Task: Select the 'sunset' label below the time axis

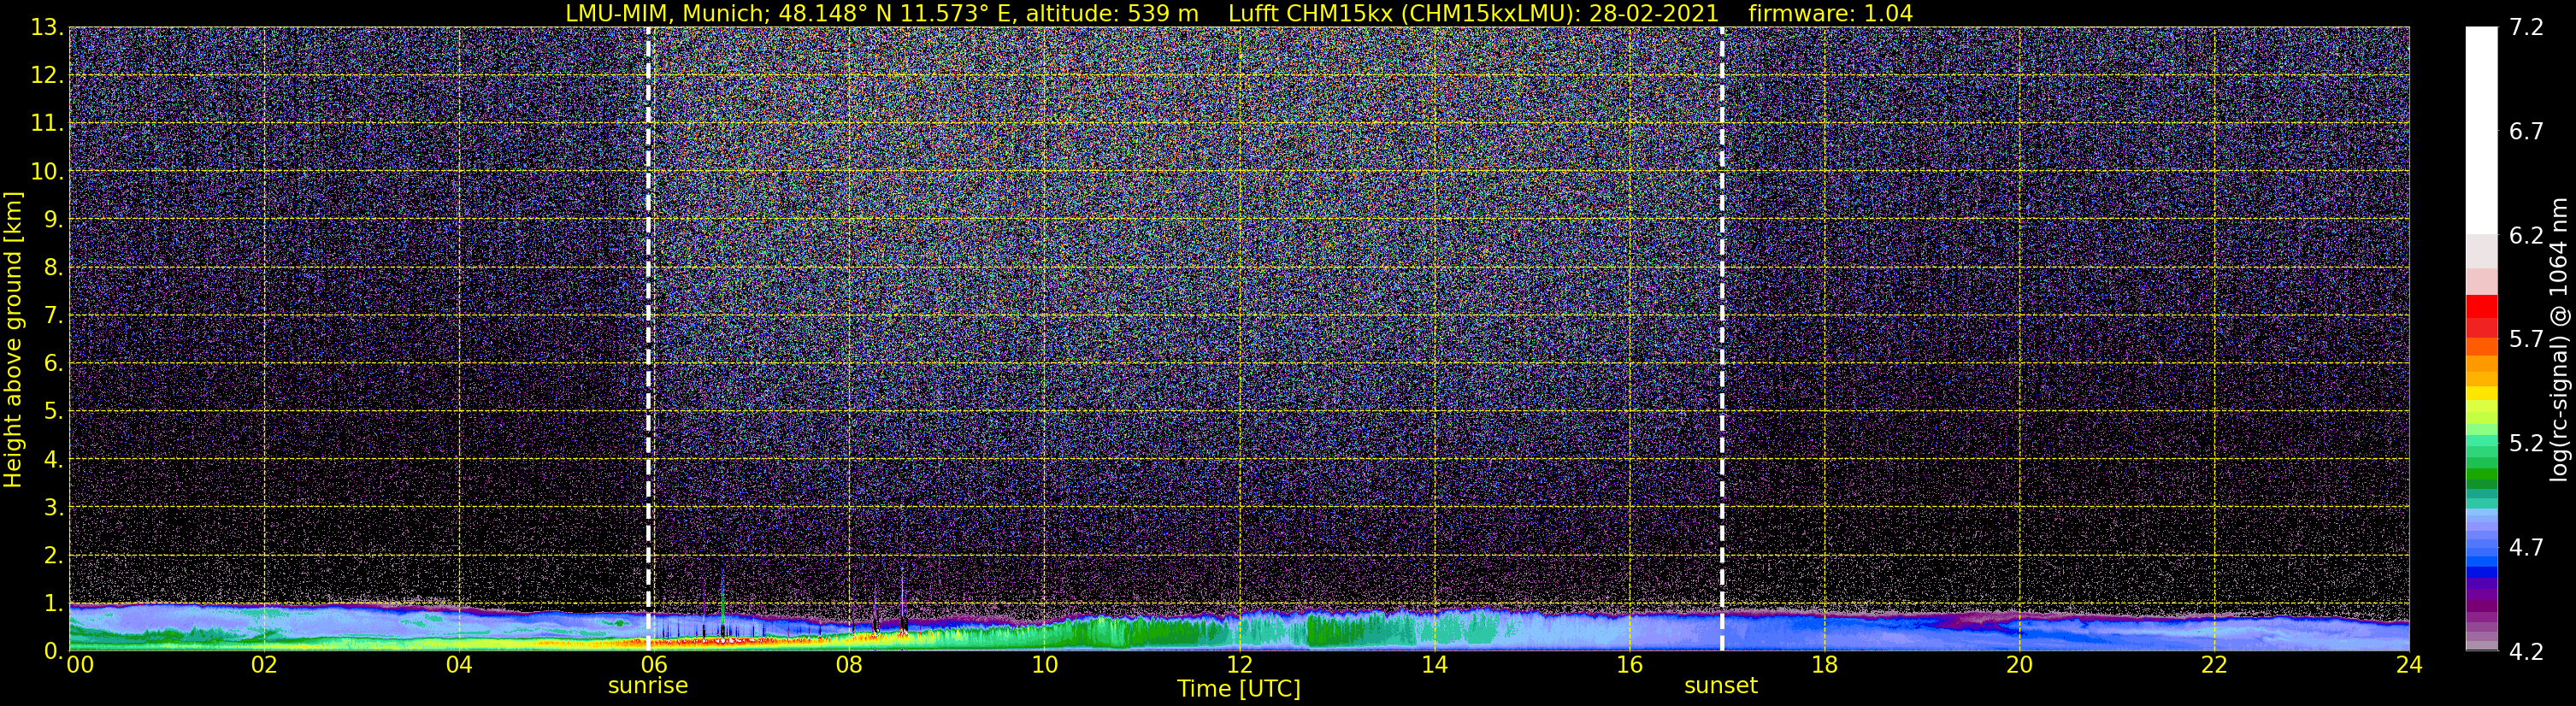Action: (x=1721, y=686)
